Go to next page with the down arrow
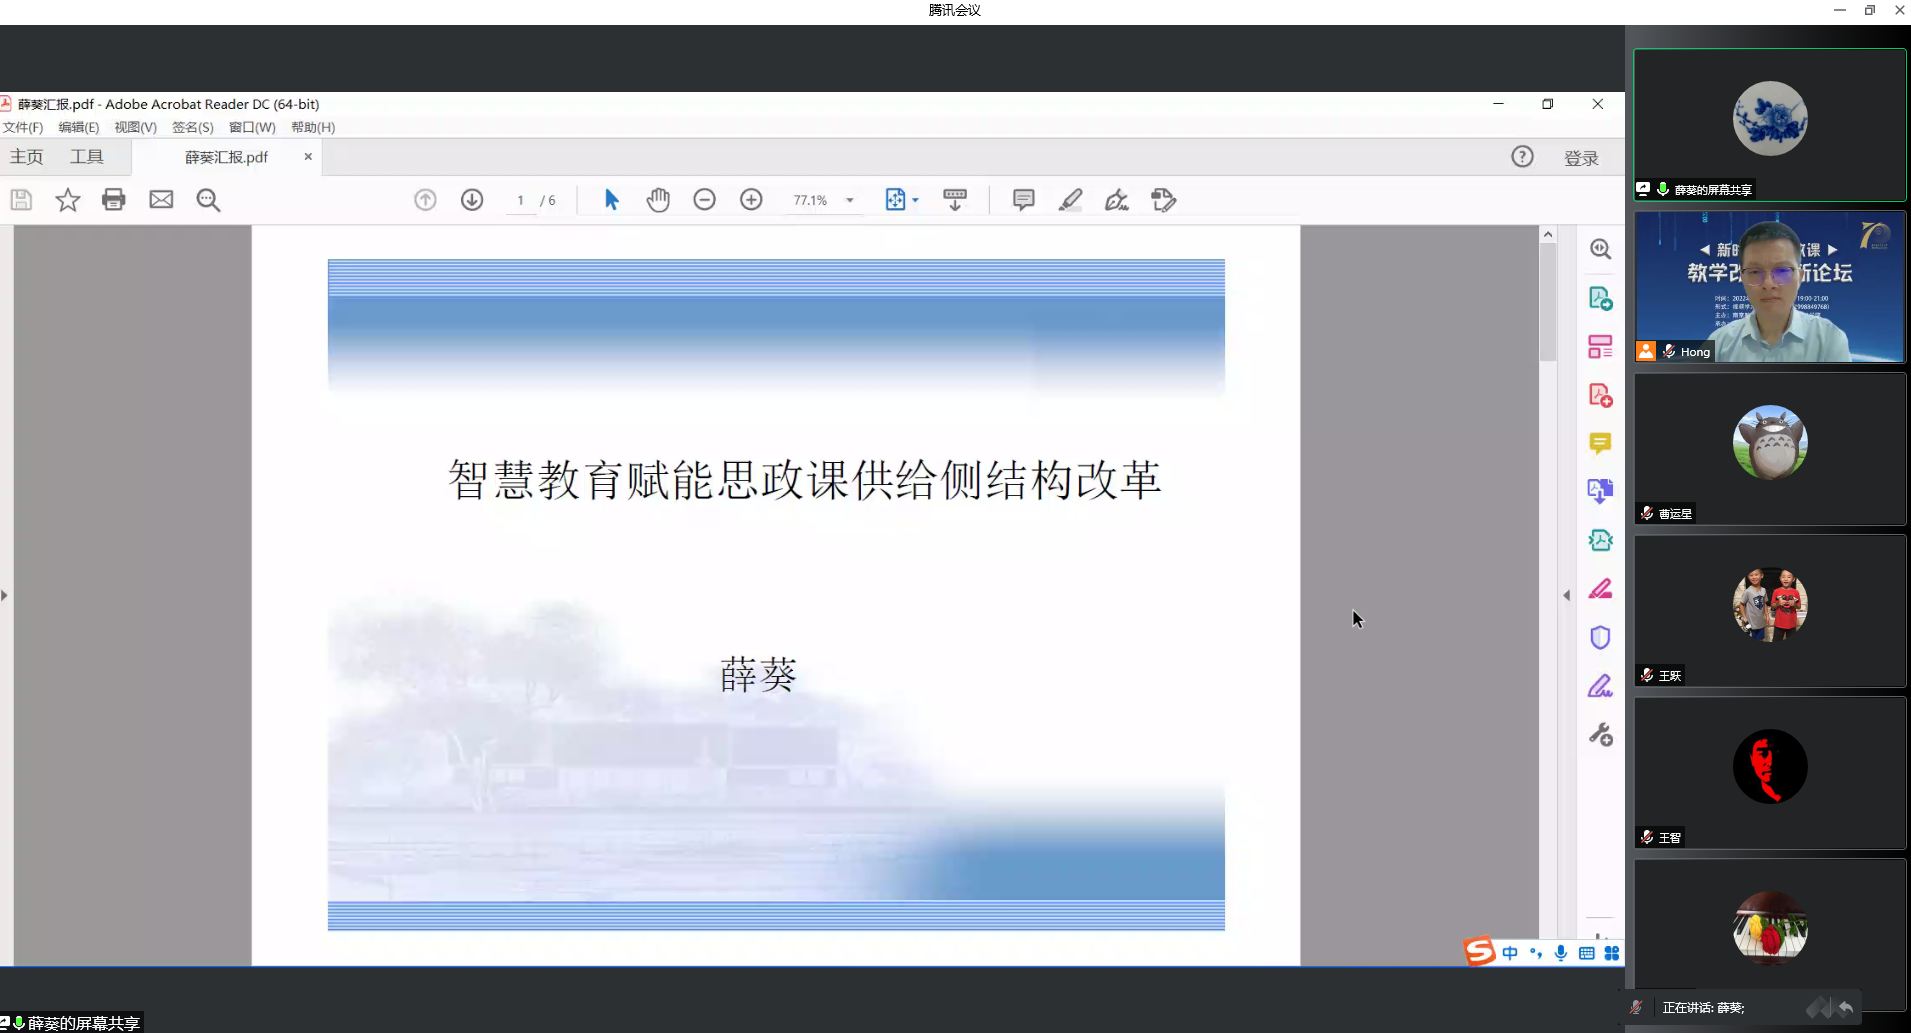Screen dimensions: 1911x1033 [x=472, y=200]
